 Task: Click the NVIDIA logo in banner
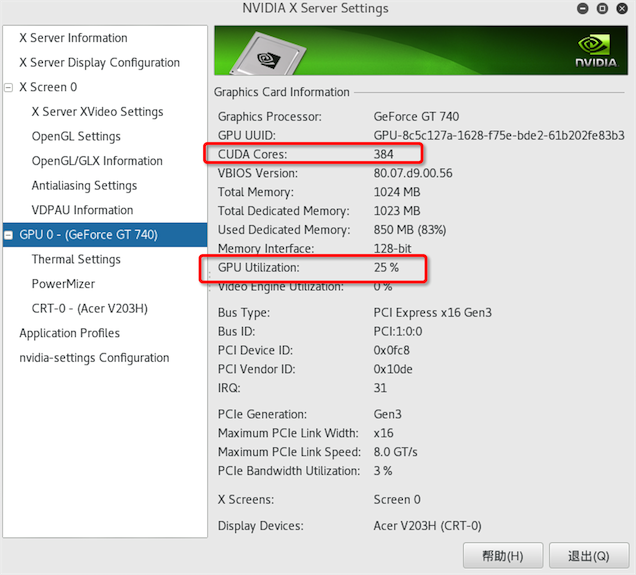(x=596, y=51)
